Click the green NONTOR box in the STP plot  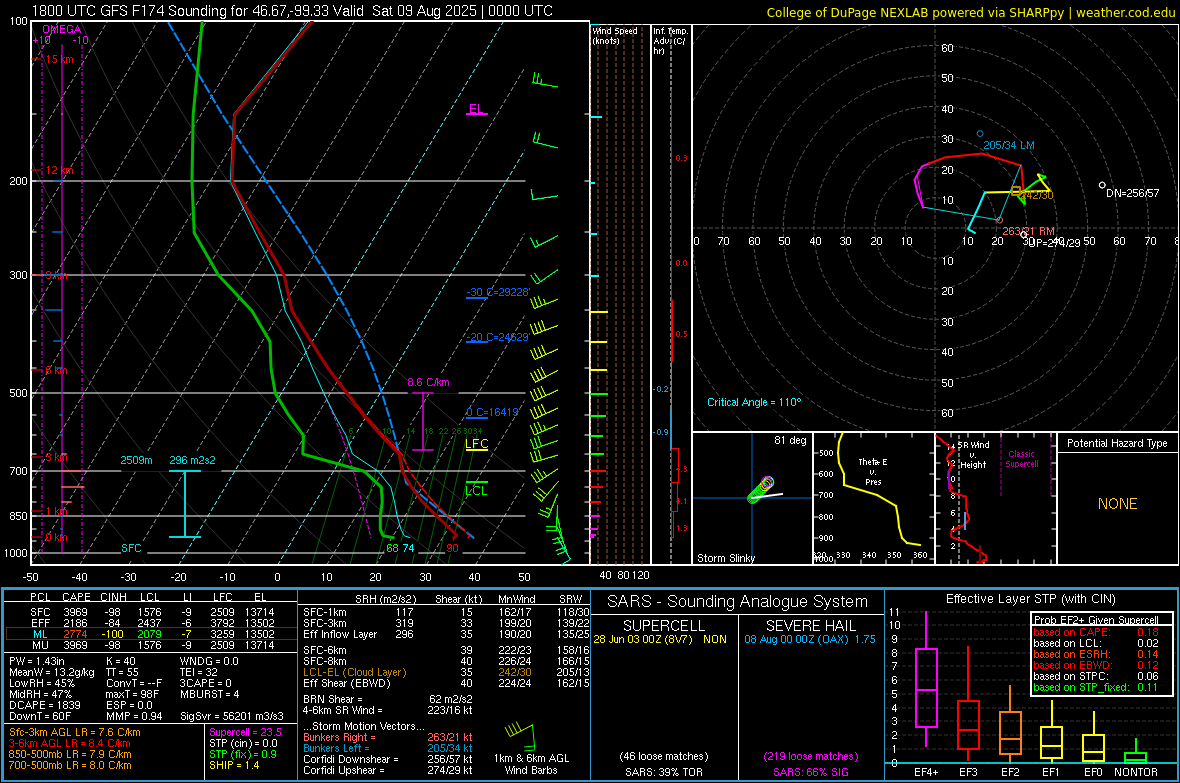coord(1135,757)
